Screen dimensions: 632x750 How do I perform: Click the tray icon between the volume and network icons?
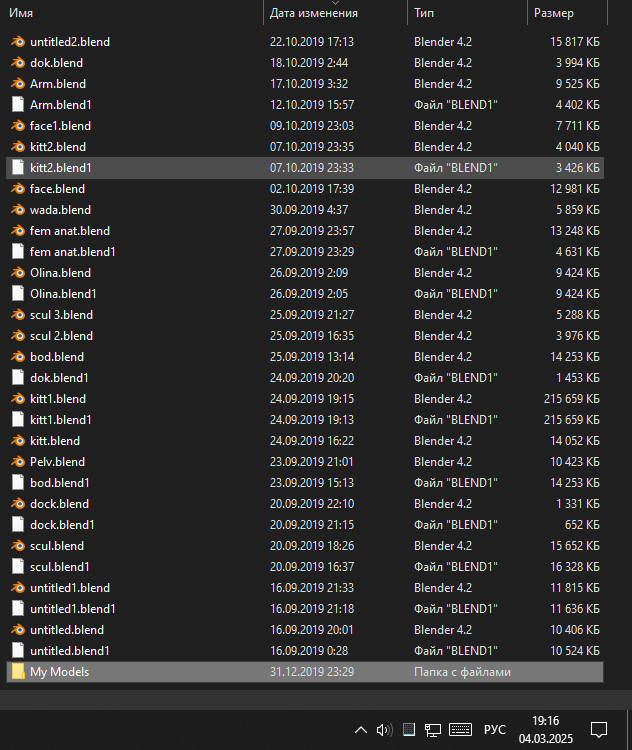tap(409, 730)
